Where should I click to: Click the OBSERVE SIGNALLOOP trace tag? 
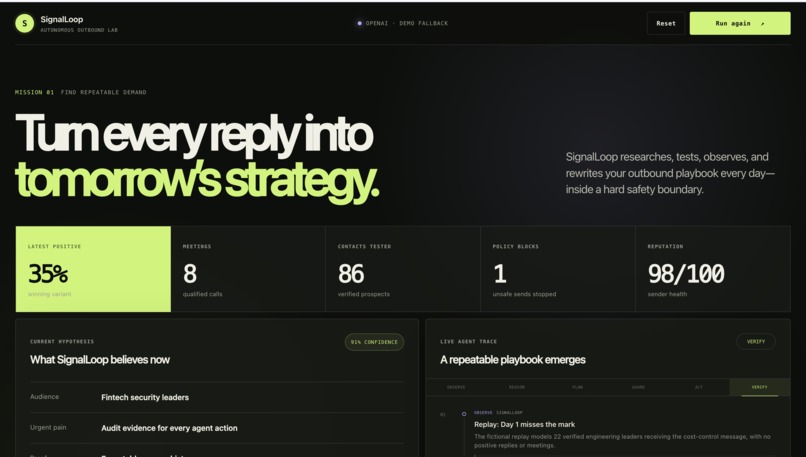point(498,413)
